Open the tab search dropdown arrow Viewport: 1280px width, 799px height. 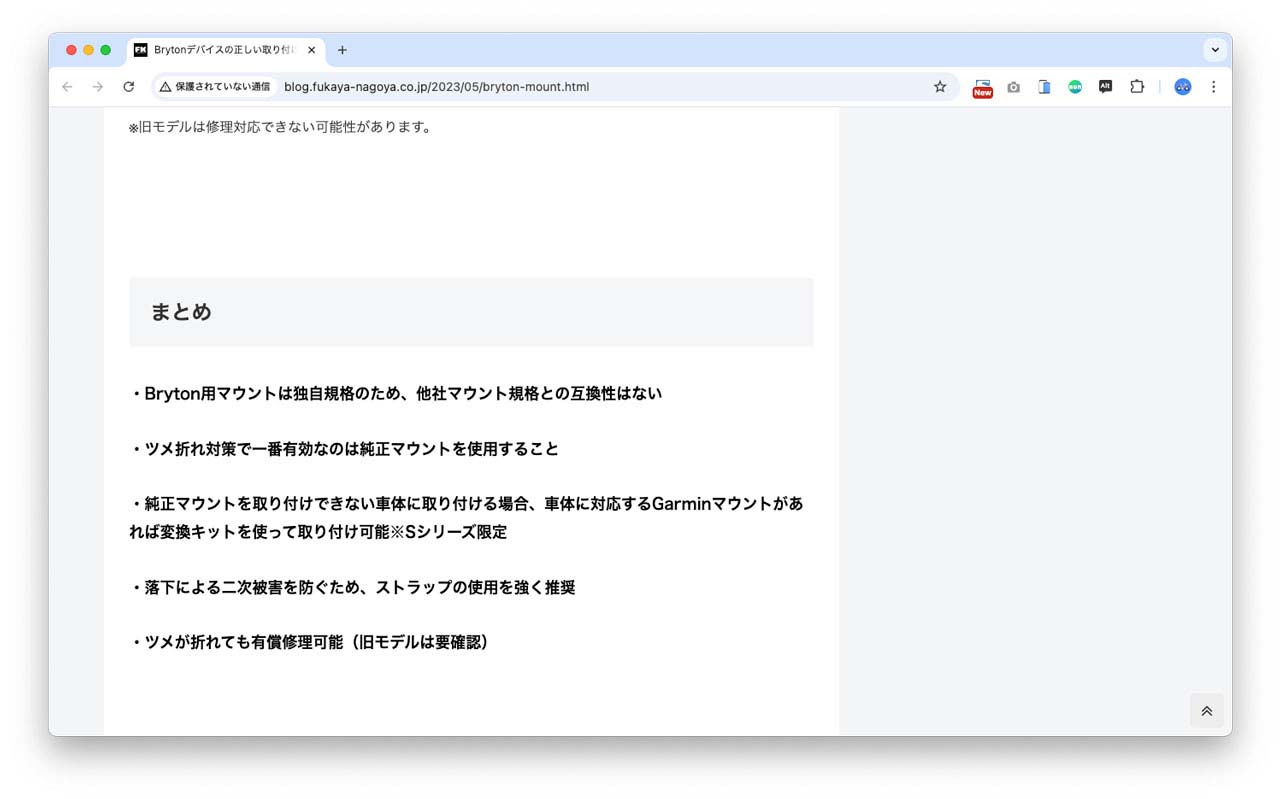click(x=1215, y=50)
